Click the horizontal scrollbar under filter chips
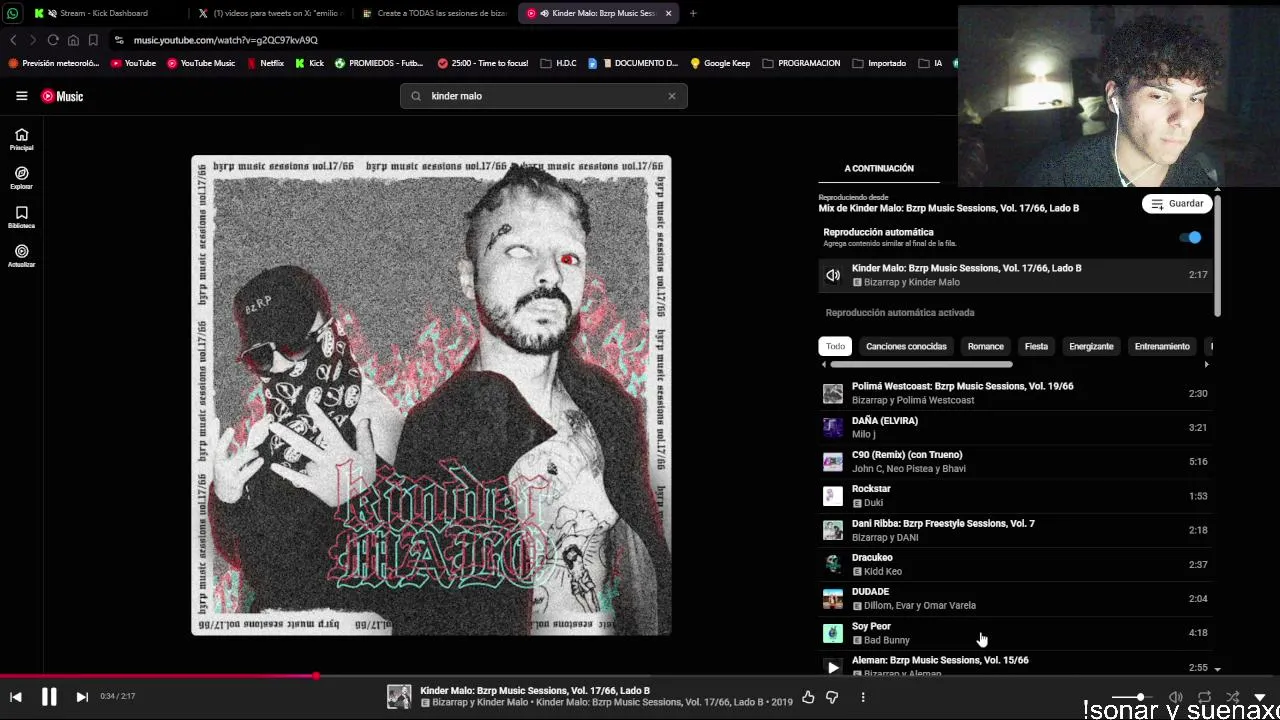 point(920,365)
